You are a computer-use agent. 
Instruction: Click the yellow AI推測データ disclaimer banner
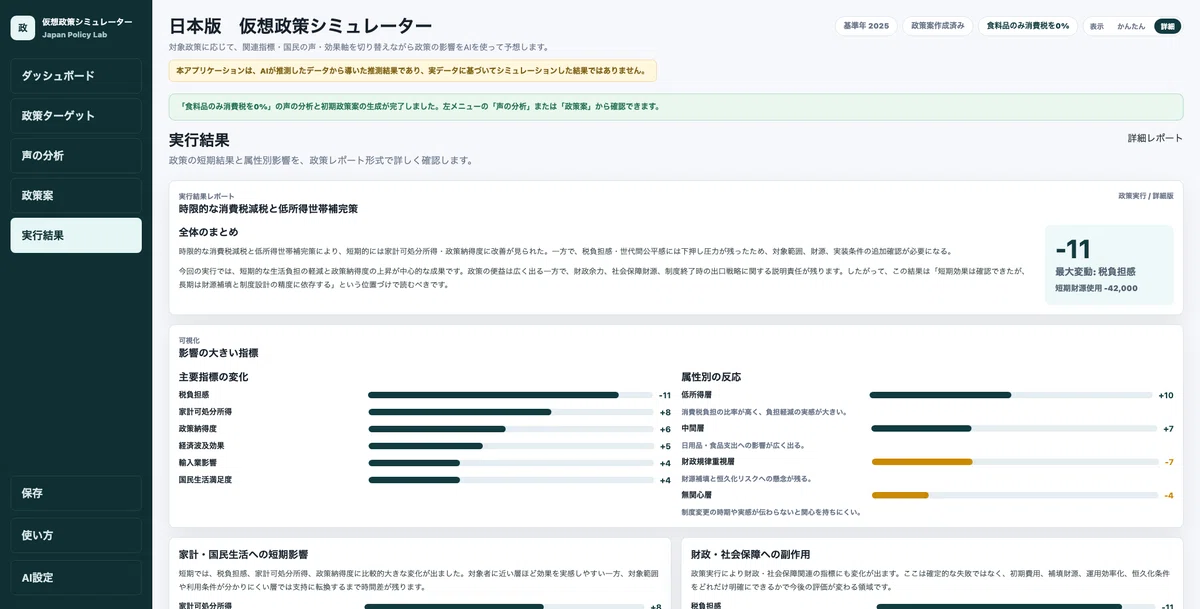pyautogui.click(x=413, y=71)
